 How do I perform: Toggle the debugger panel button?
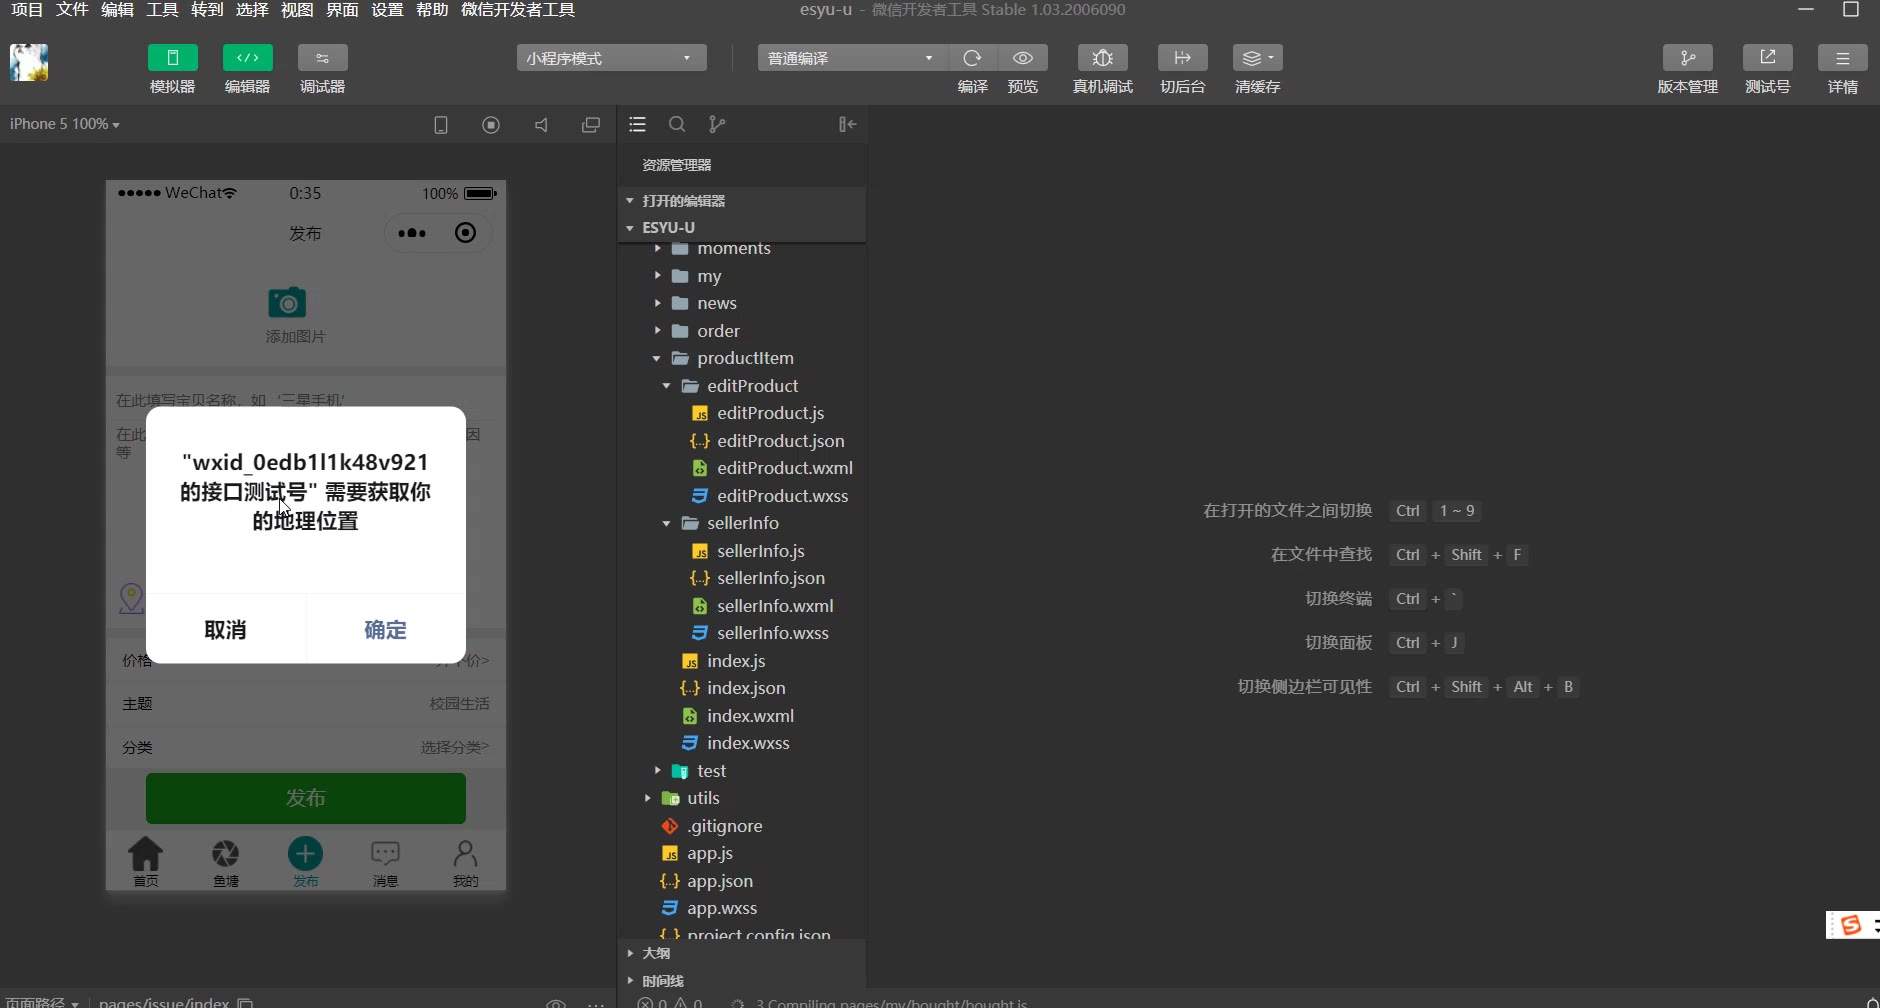(322, 58)
